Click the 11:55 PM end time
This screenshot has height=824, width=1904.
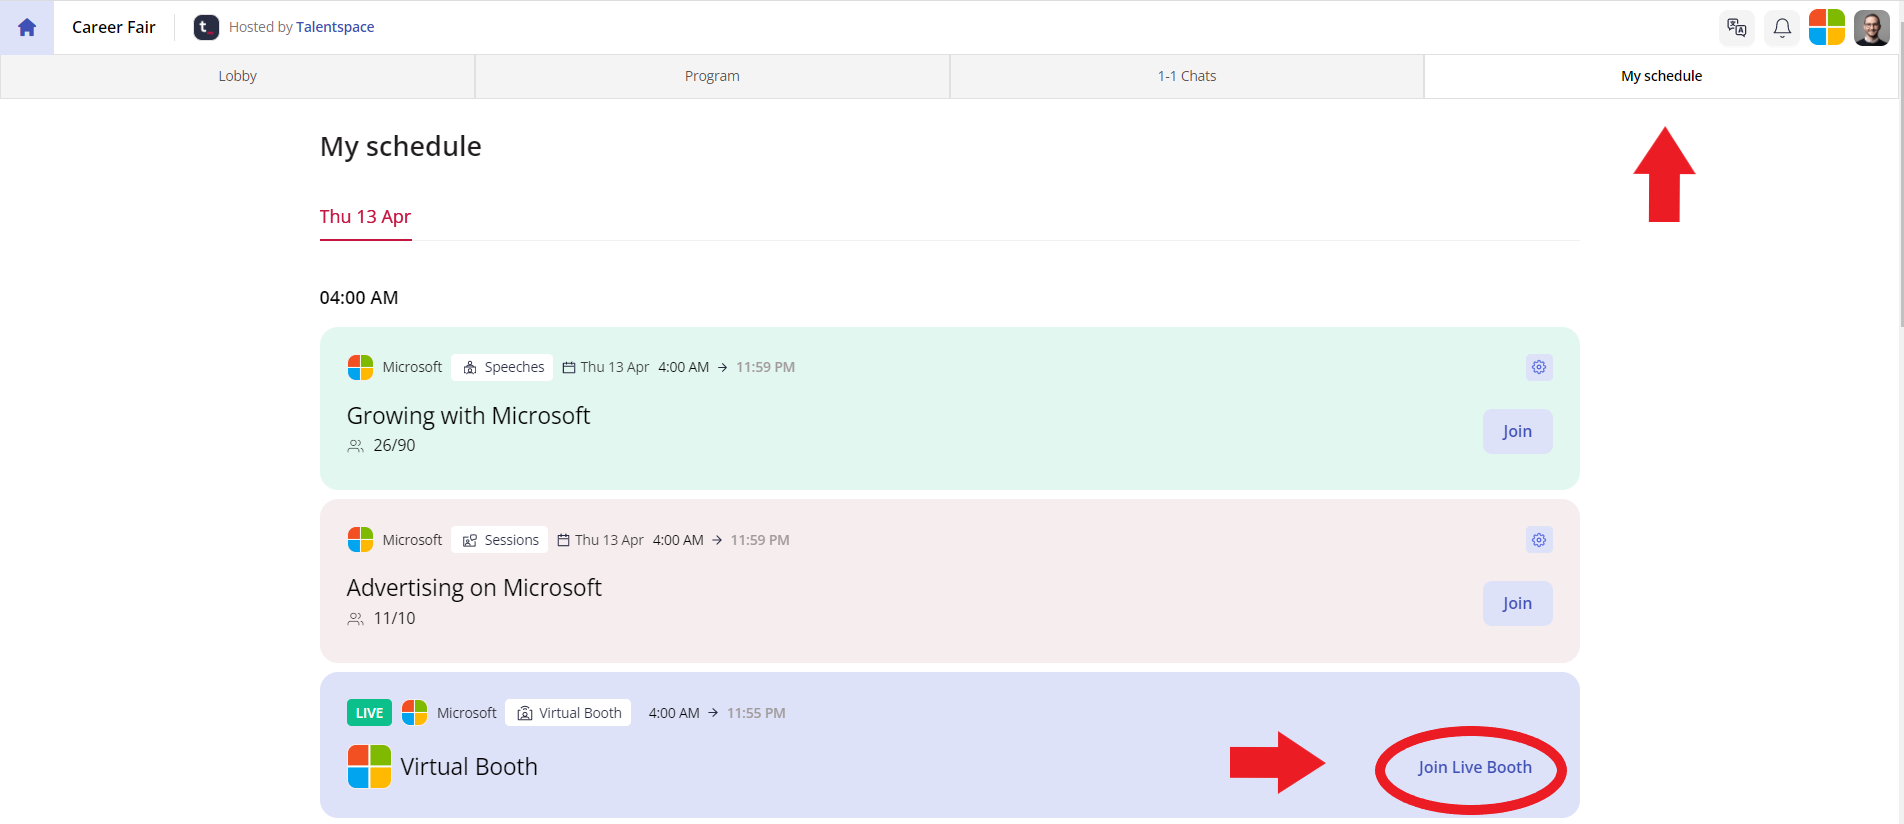coord(756,713)
